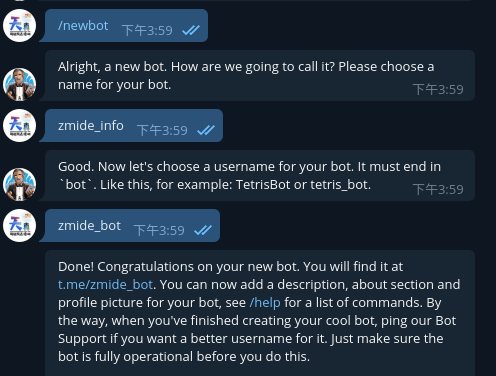Select the 'Alright, a new bot' message
496x376 pixels.
coord(260,76)
